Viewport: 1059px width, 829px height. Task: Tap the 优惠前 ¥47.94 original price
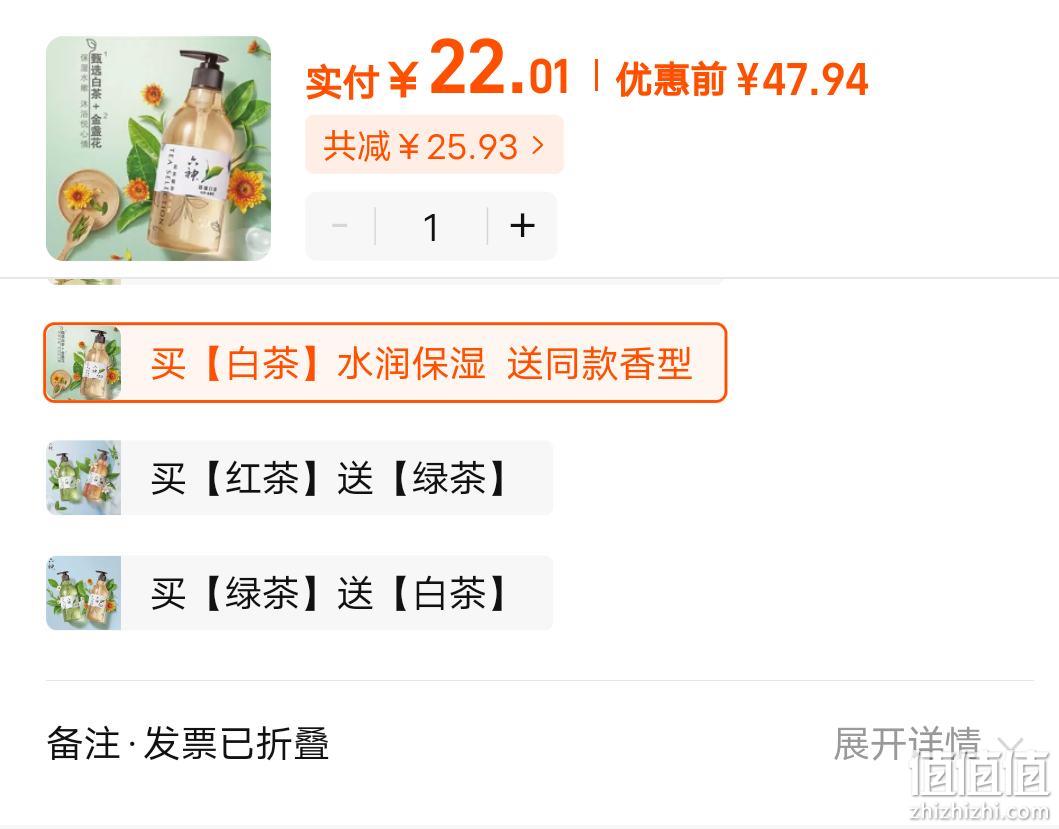click(x=742, y=79)
